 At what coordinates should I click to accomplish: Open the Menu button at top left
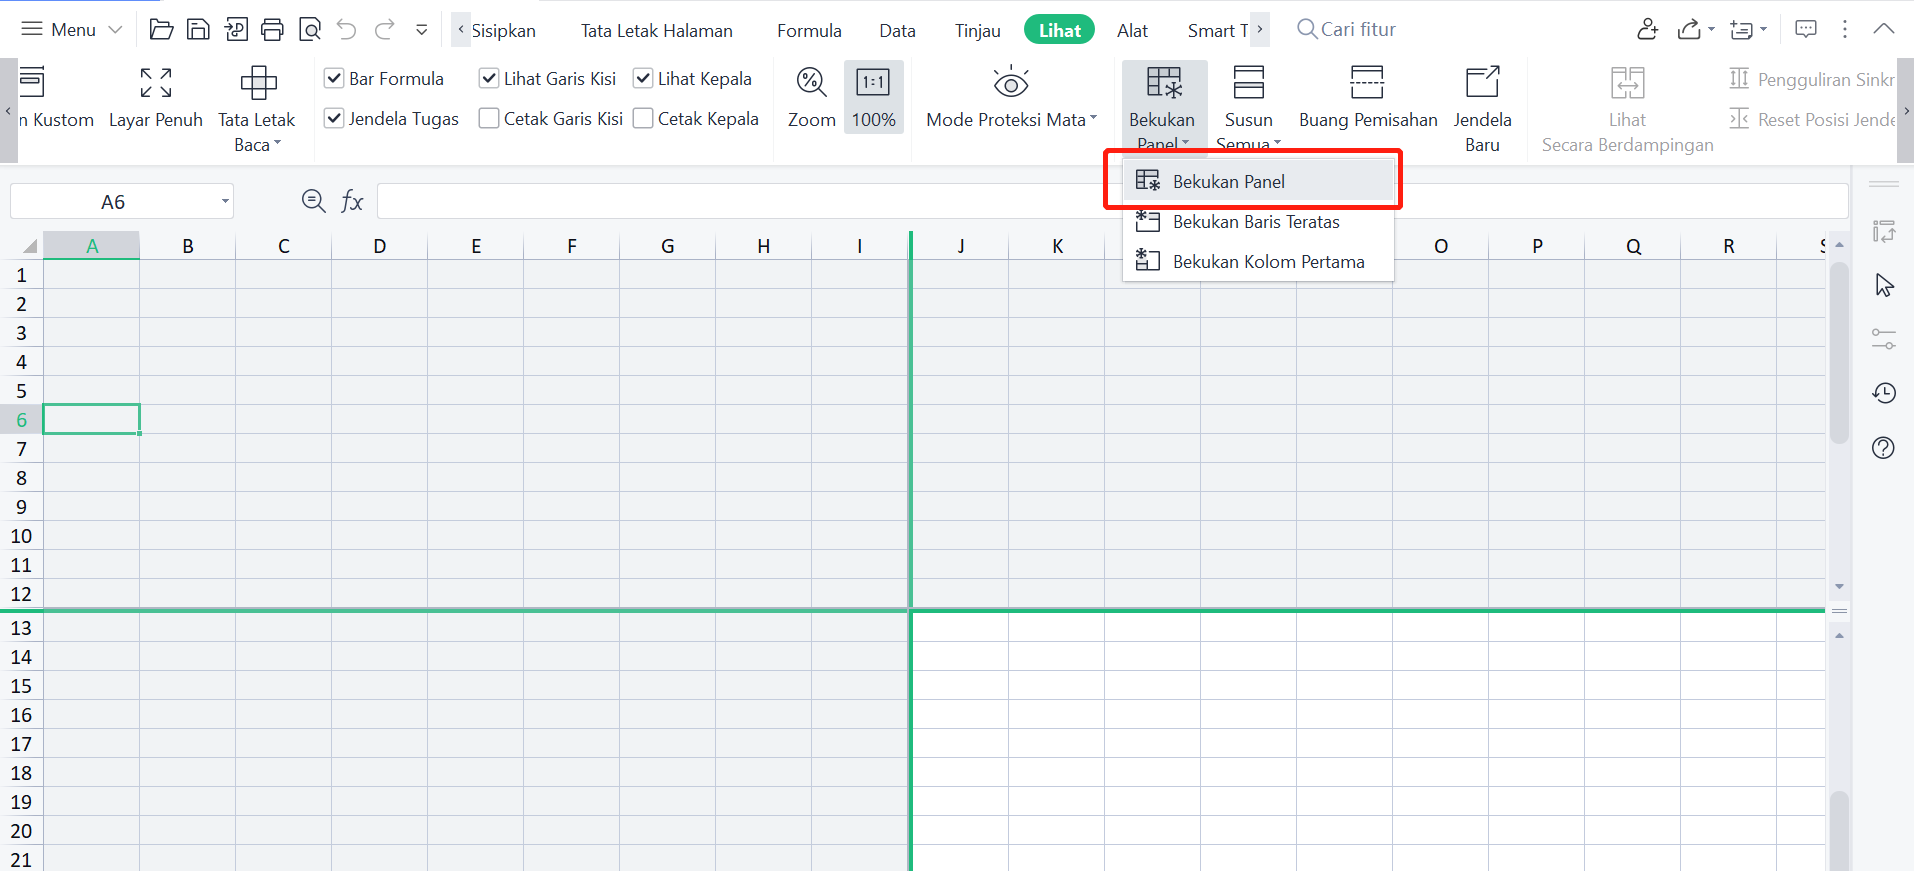tap(72, 30)
